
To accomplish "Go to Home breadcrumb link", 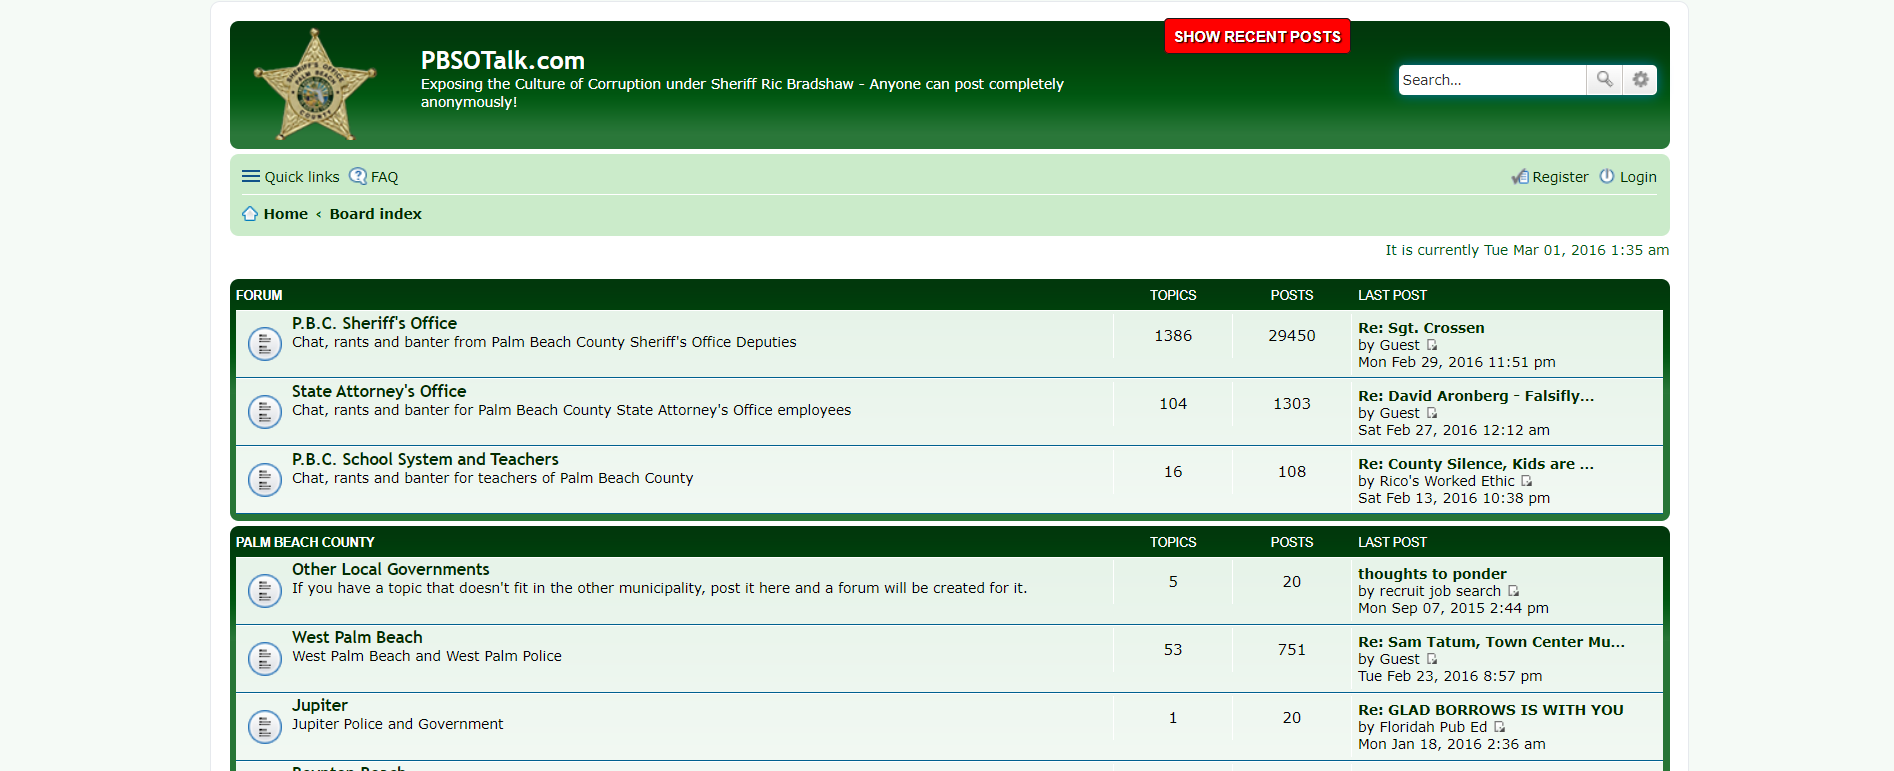I will (285, 214).
